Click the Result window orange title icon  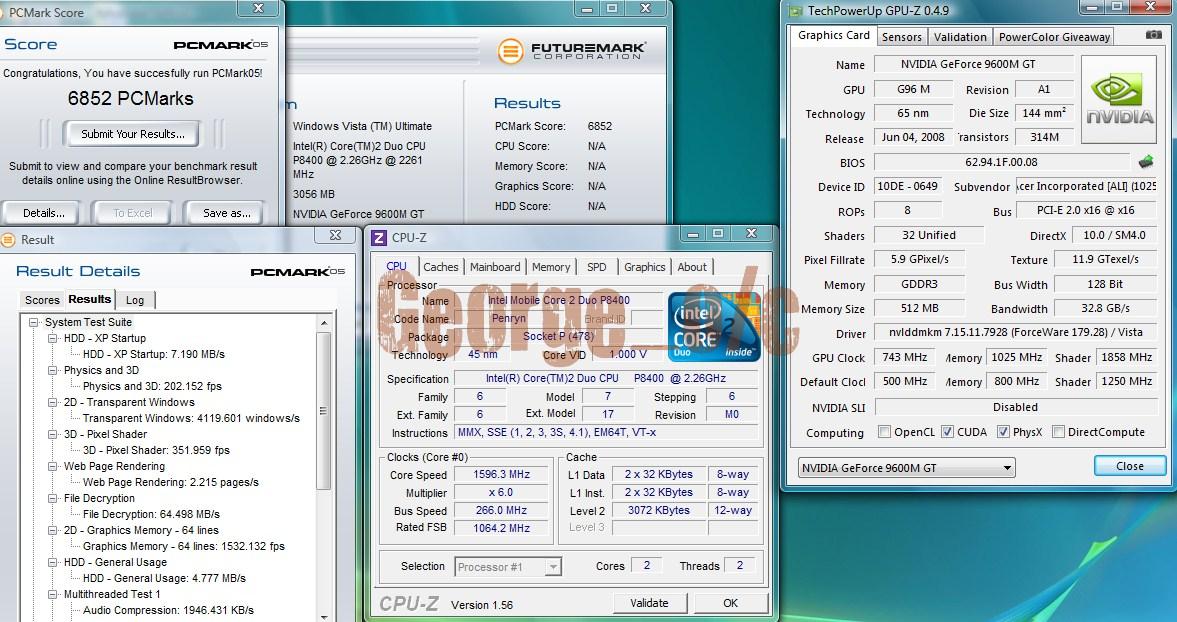click(8, 240)
